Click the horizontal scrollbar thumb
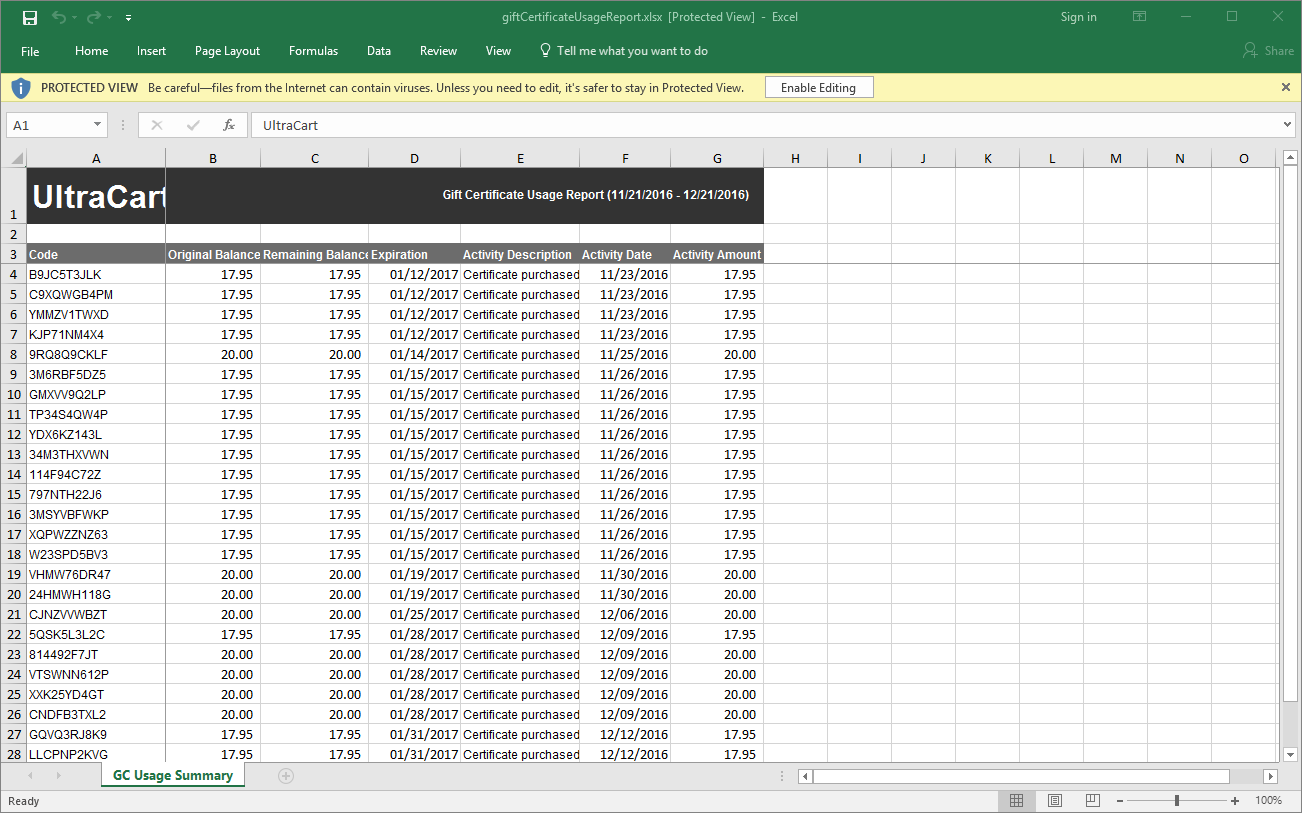This screenshot has height=813, width=1302. (1021, 776)
